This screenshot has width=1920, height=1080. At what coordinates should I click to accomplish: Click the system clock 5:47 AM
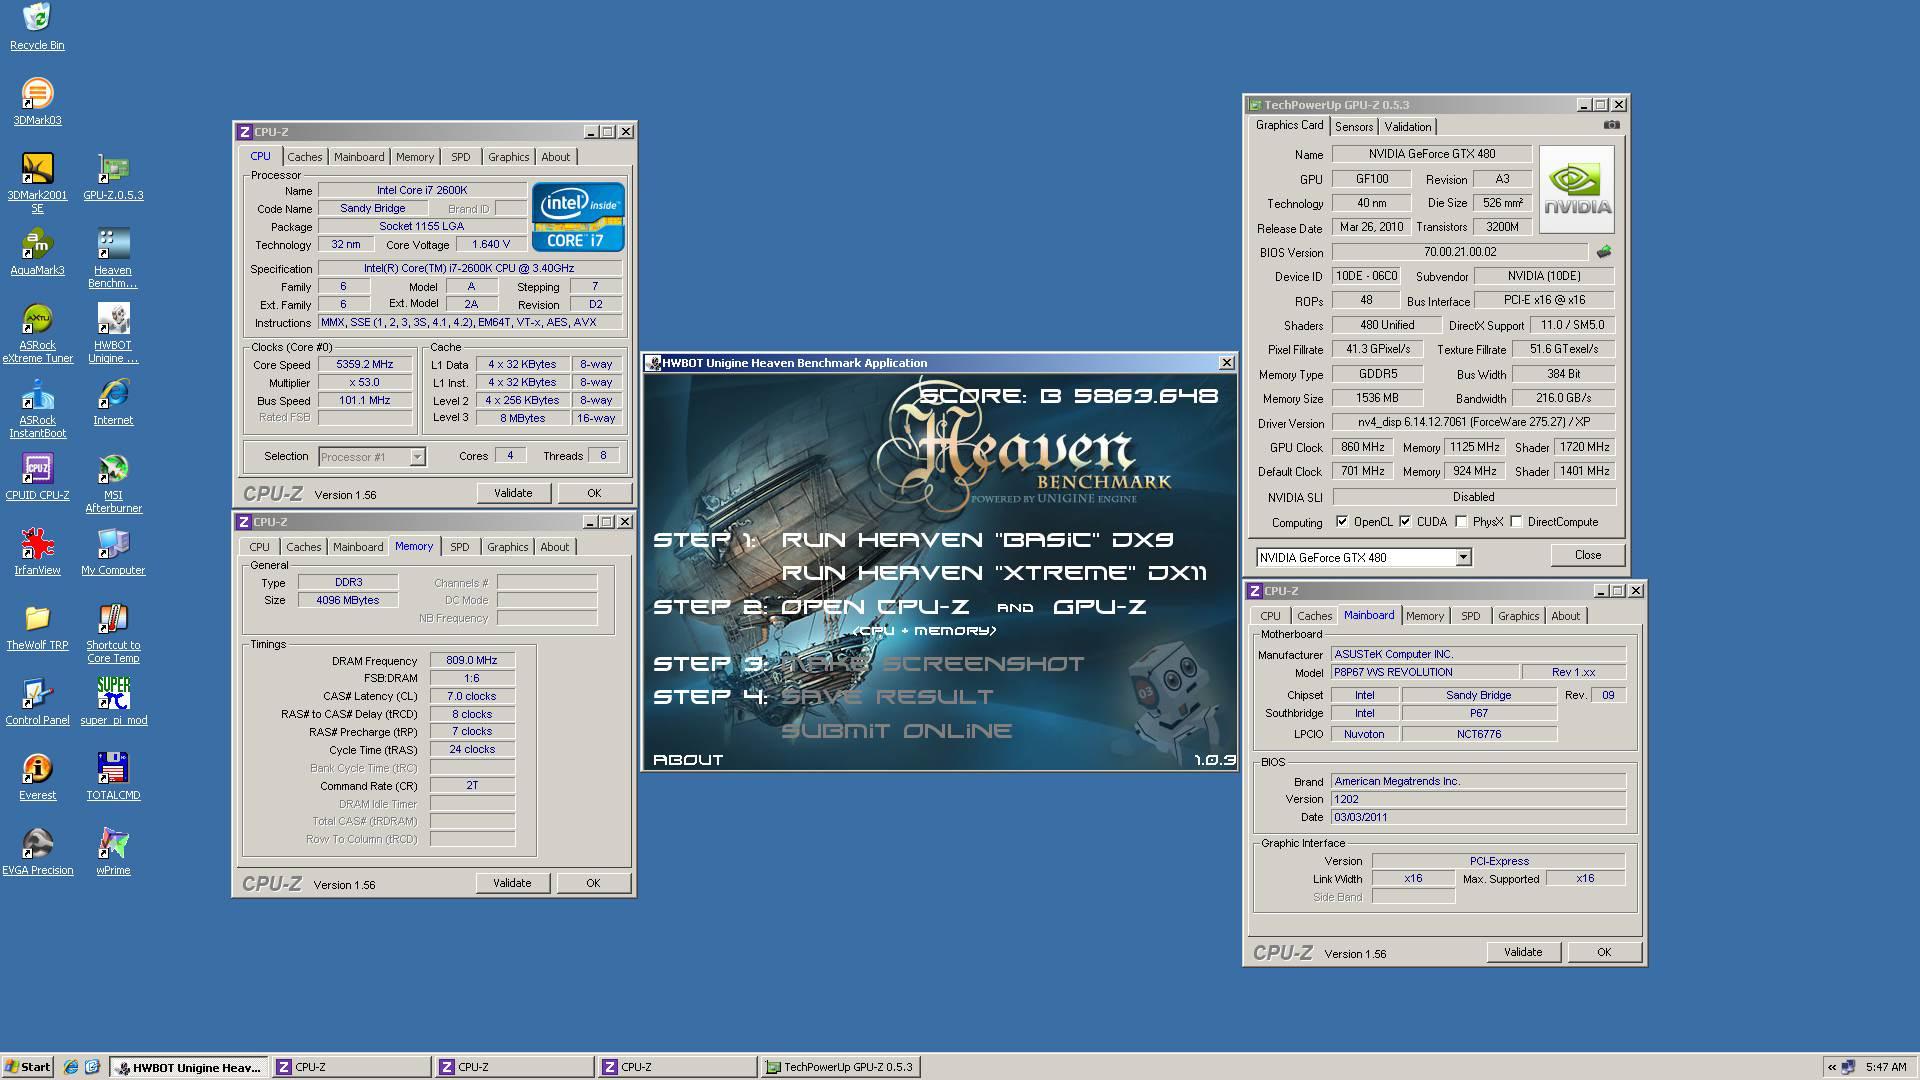click(1886, 1067)
